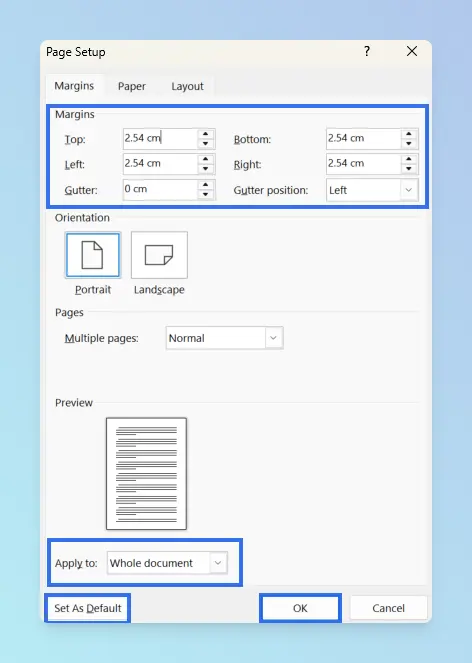Screen dimensions: 472x663
Task: Close the Page Setup dialog
Action: pos(412,52)
